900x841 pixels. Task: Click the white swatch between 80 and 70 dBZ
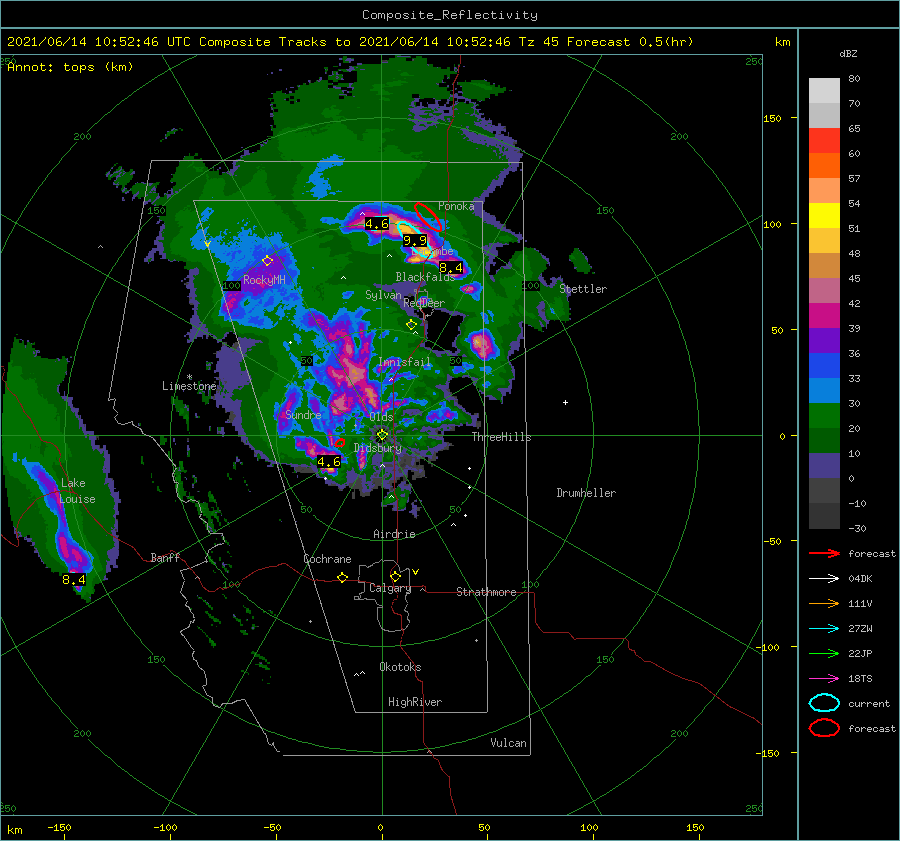[x=824, y=90]
